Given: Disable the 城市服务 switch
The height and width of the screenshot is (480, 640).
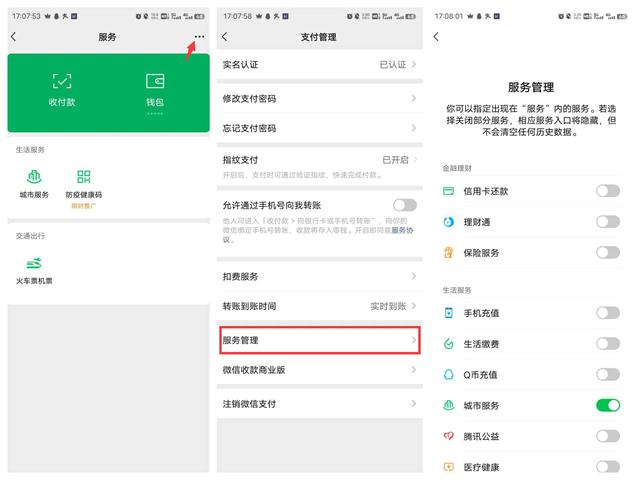Looking at the screenshot, I should pos(608,405).
